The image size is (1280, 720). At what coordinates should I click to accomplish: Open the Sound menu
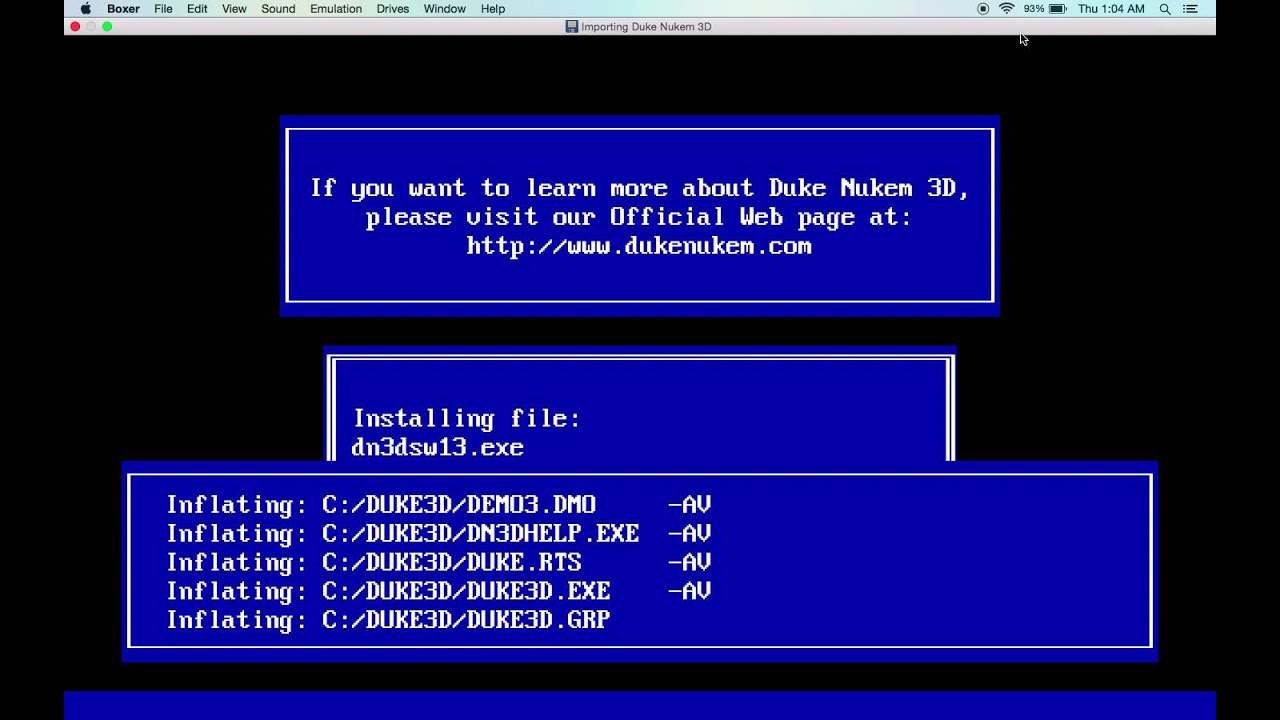(x=278, y=9)
